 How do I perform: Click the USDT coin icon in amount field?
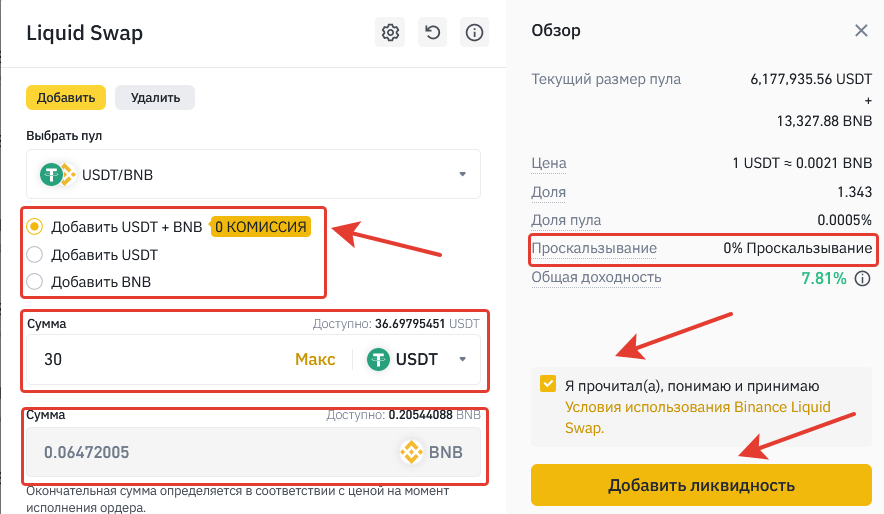pyautogui.click(x=378, y=359)
